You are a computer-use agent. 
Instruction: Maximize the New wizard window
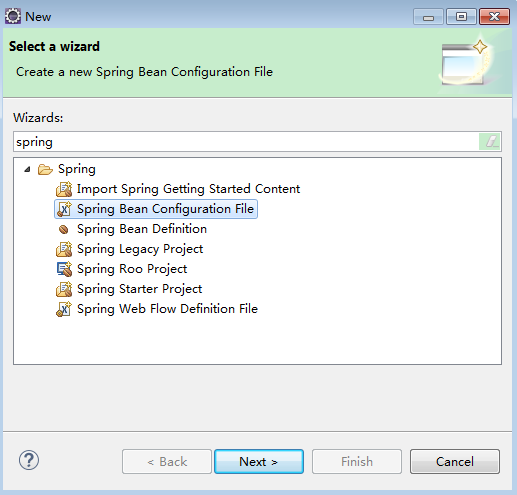pos(461,16)
